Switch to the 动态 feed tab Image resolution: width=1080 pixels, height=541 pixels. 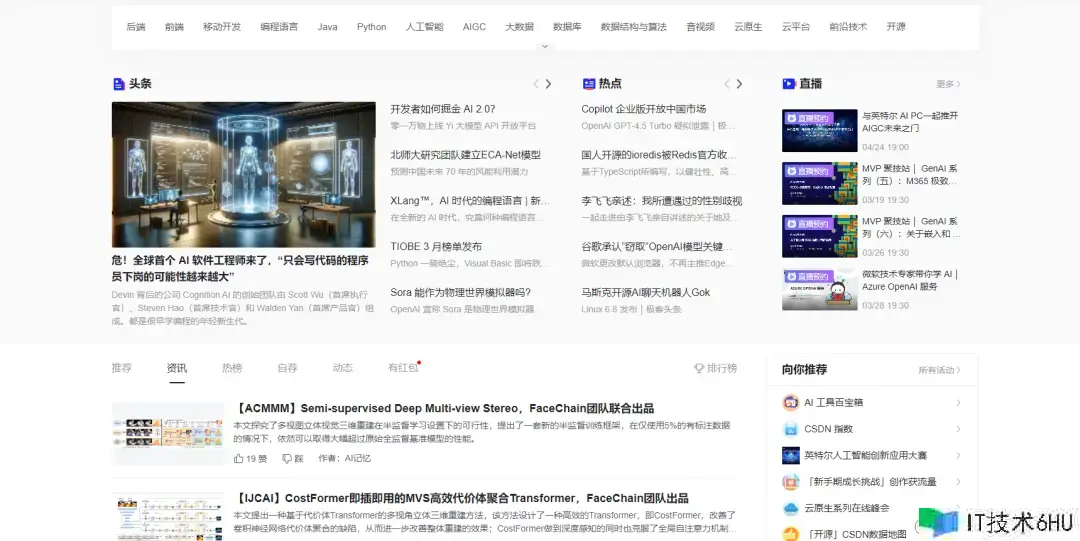pos(342,368)
